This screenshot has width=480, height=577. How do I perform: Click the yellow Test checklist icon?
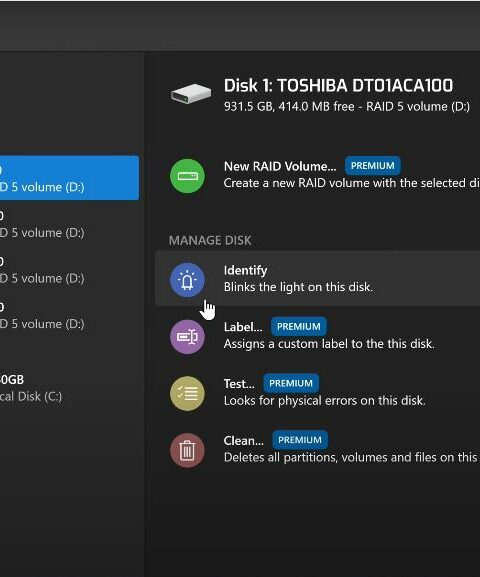(187, 393)
